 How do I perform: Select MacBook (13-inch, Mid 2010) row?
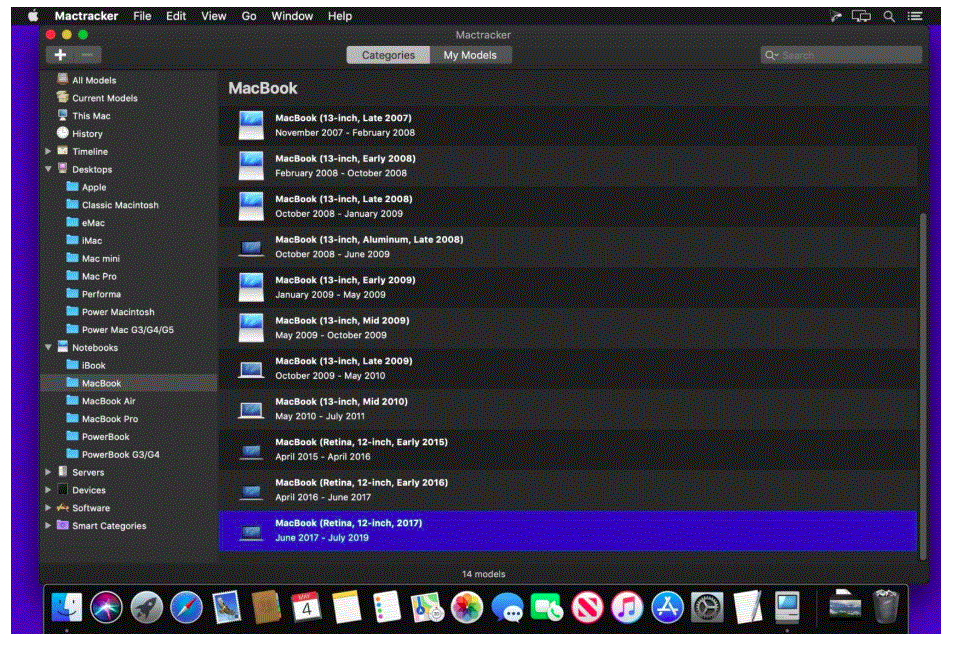click(568, 409)
